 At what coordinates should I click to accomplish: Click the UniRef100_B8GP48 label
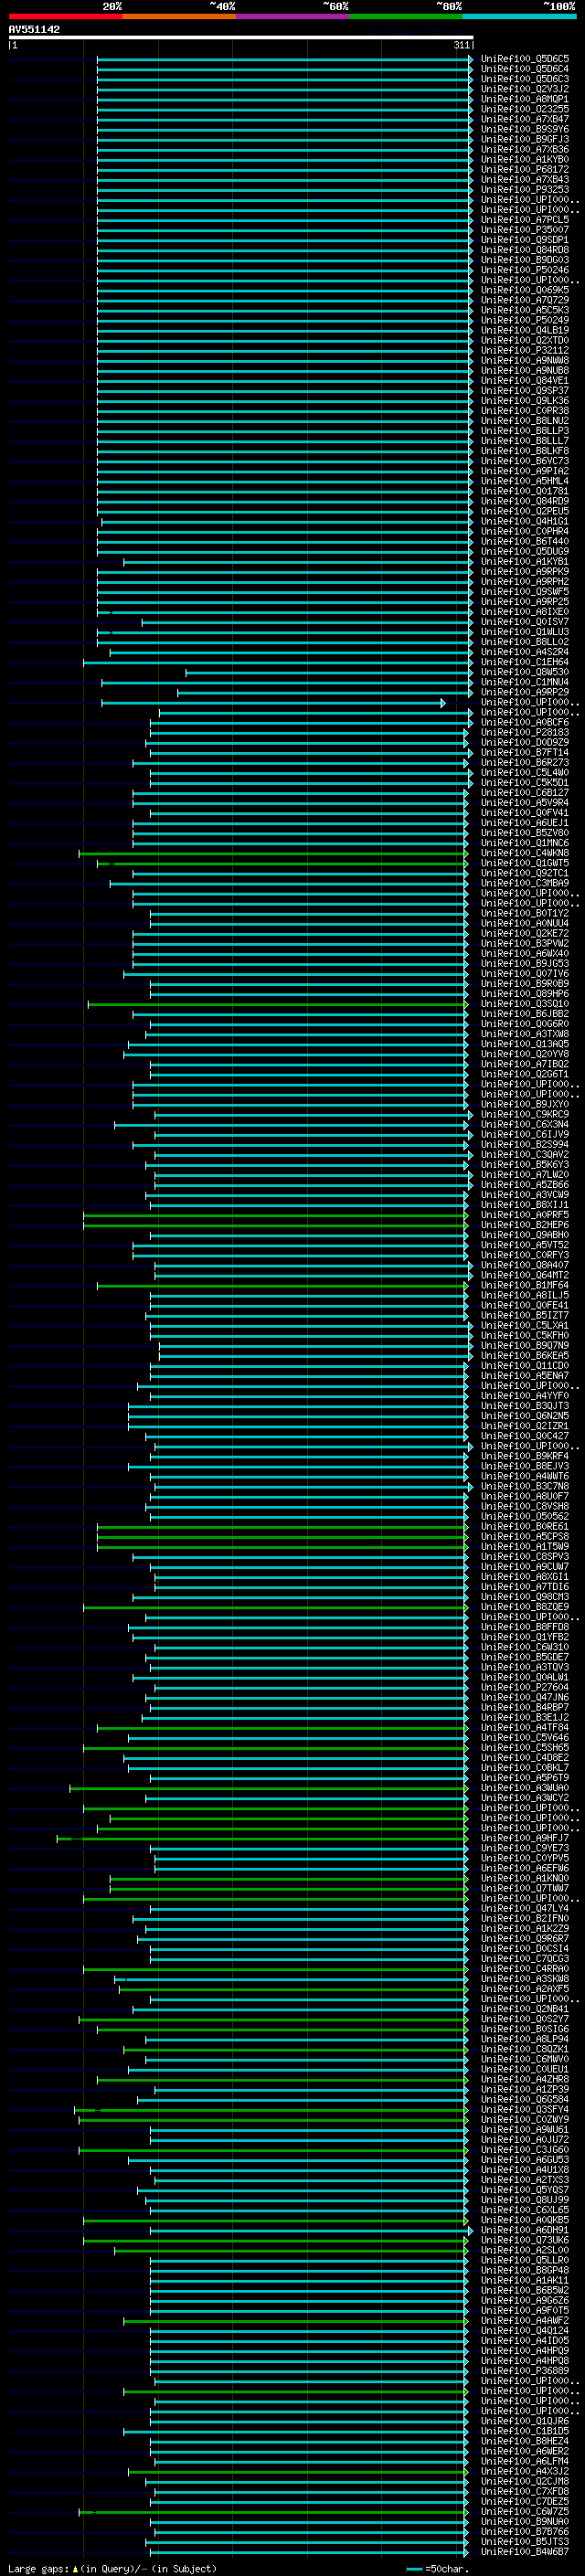524,2270
